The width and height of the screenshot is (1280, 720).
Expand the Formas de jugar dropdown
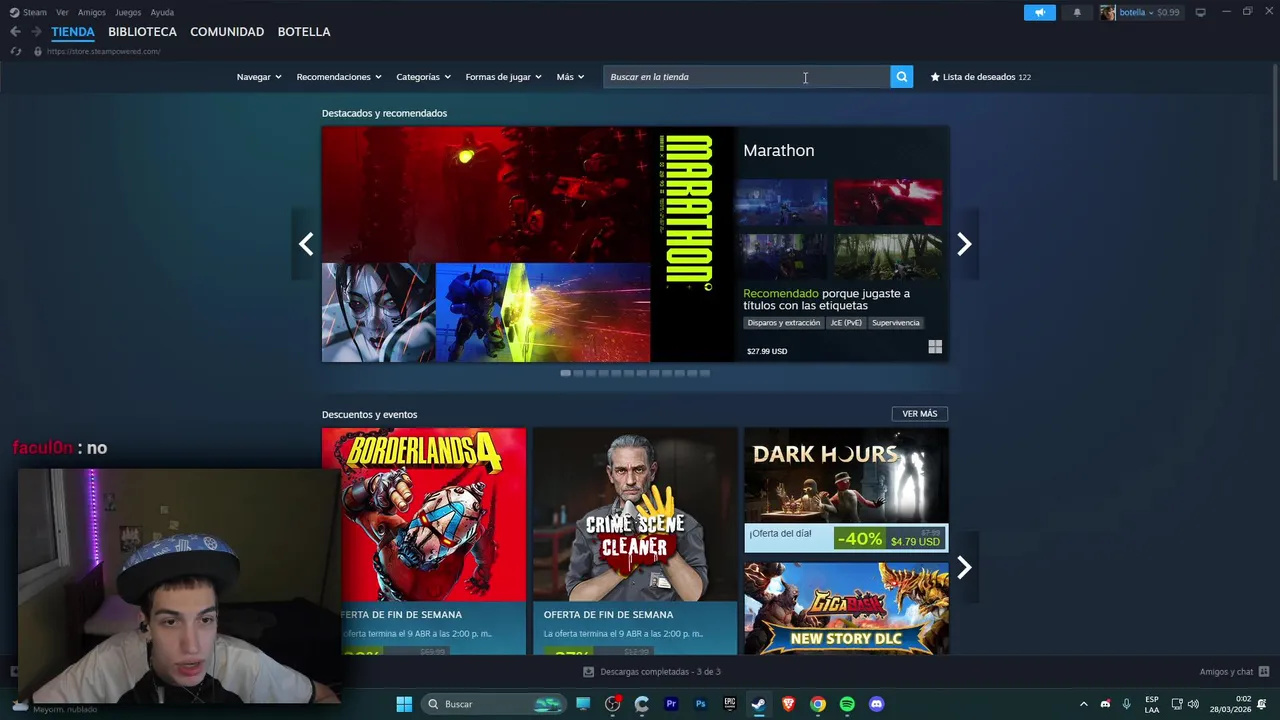coord(503,77)
